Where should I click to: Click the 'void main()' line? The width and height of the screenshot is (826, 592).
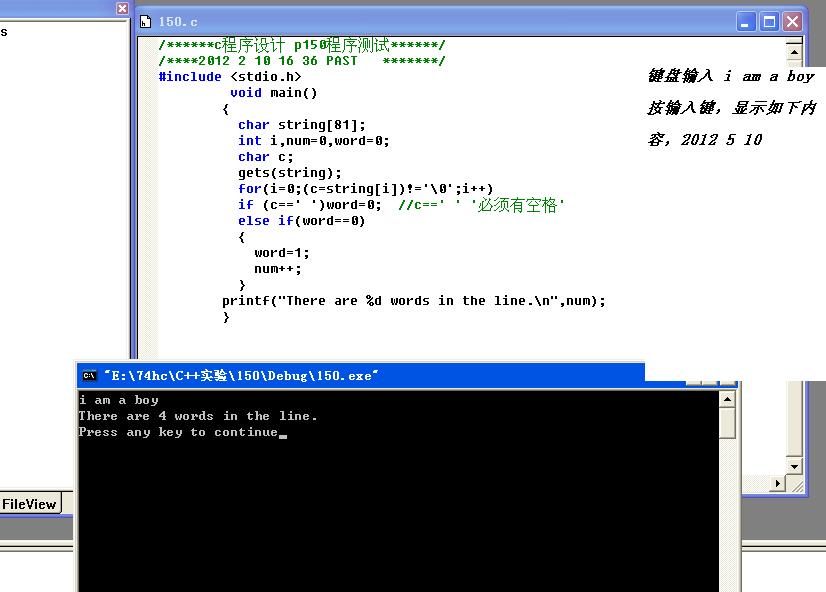(x=273, y=93)
